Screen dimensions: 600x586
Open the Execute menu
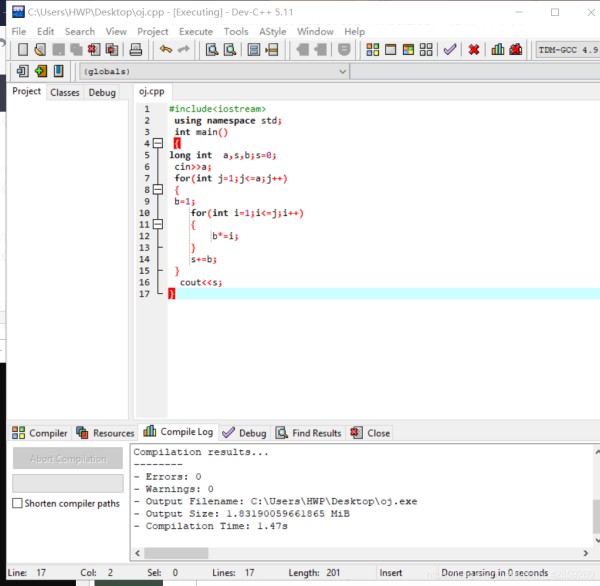(196, 31)
